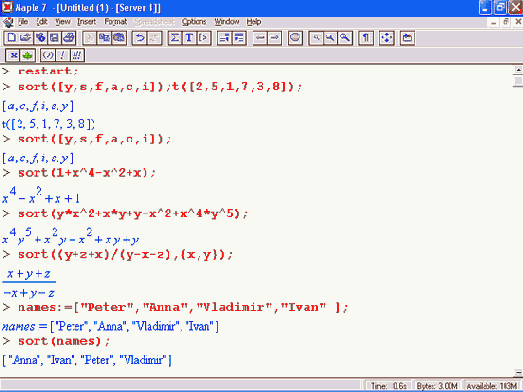The height and width of the screenshot is (392, 523).
Task: Open the Options menu
Action: pos(194,22)
